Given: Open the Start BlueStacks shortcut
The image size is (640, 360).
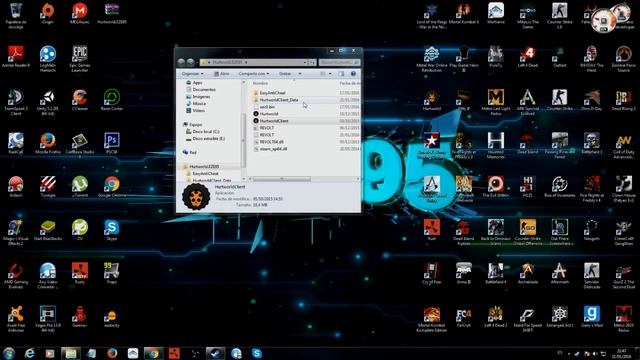Looking at the screenshot, I should click(48, 230).
